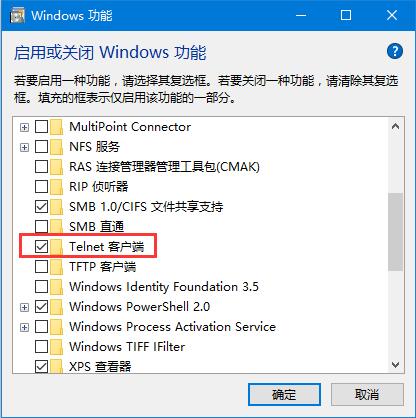Expand Windows Process Activation Service node

pos(24,327)
